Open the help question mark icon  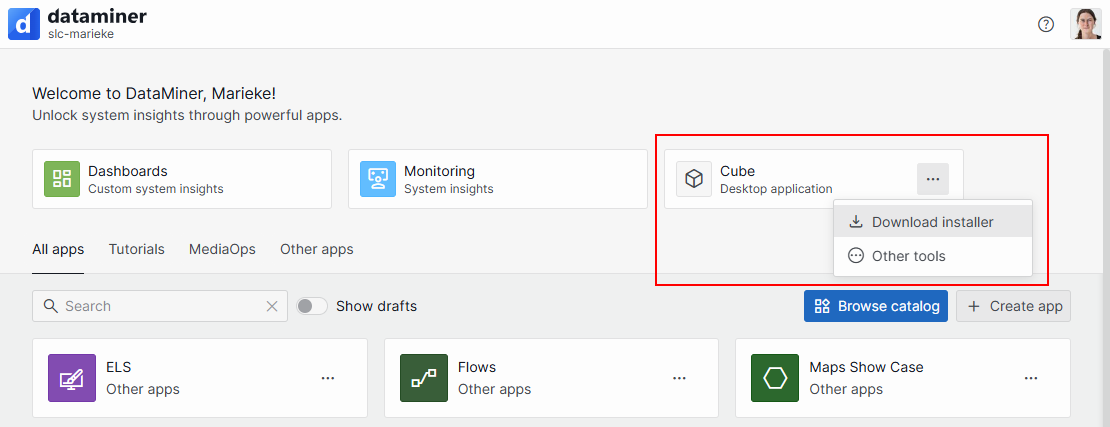[x=1046, y=24]
